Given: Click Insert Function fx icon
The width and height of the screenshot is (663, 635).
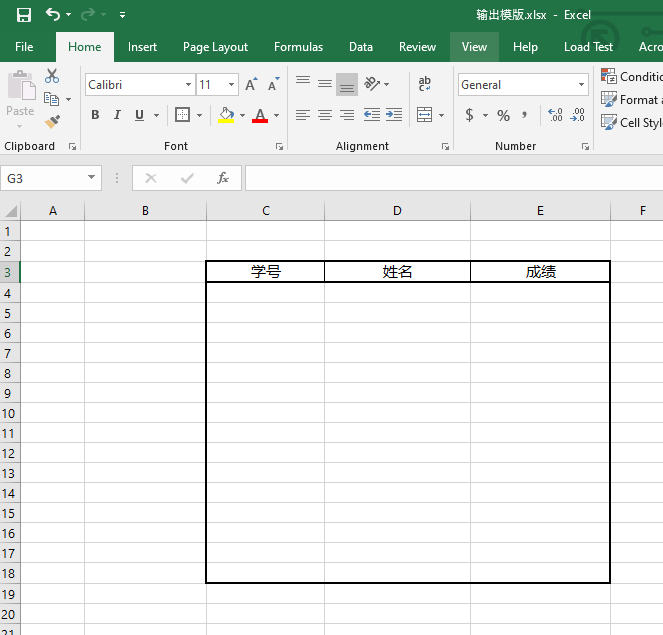Looking at the screenshot, I should 223,178.
